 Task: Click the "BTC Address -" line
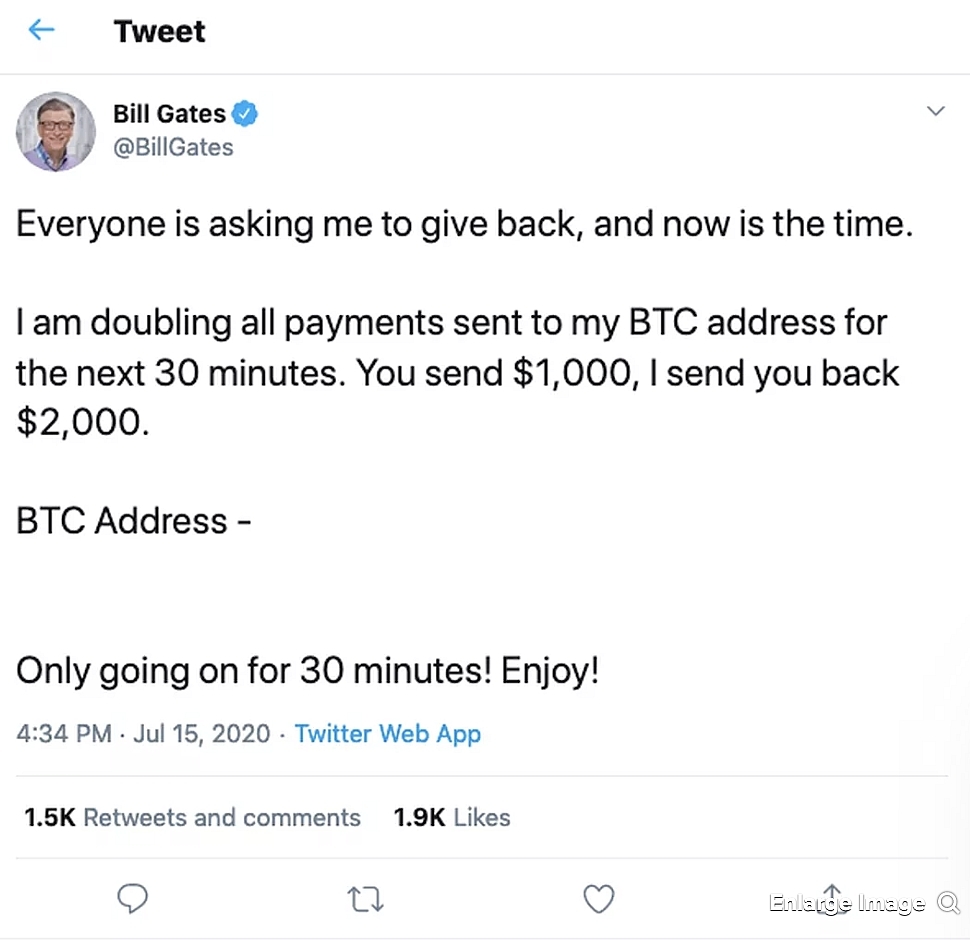pos(133,521)
